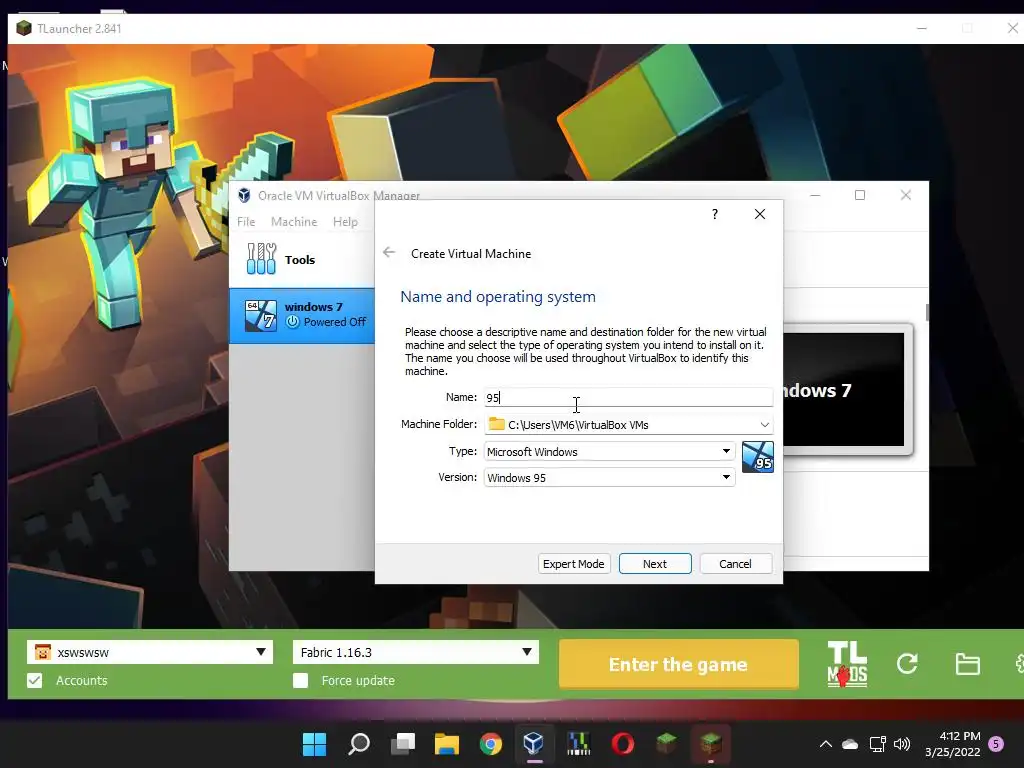This screenshot has height=768, width=1024.
Task: Expand the Fabric 1.16.3 version dropdown
Action: (x=526, y=652)
